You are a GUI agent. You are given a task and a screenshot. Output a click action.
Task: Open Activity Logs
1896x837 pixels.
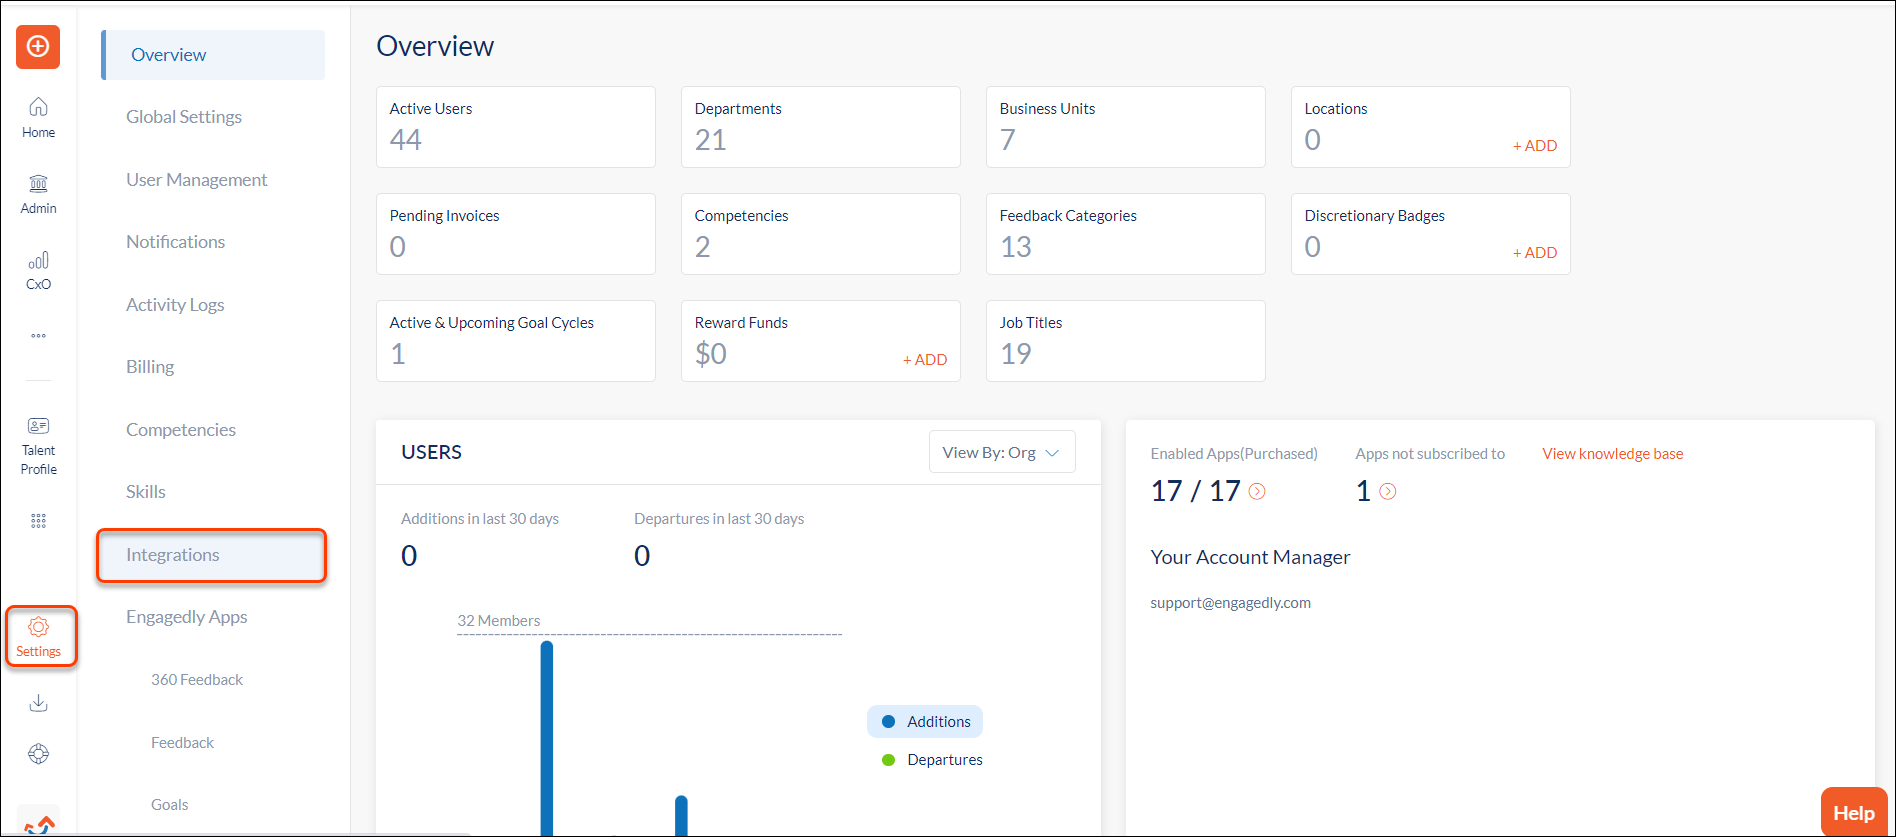pos(175,305)
